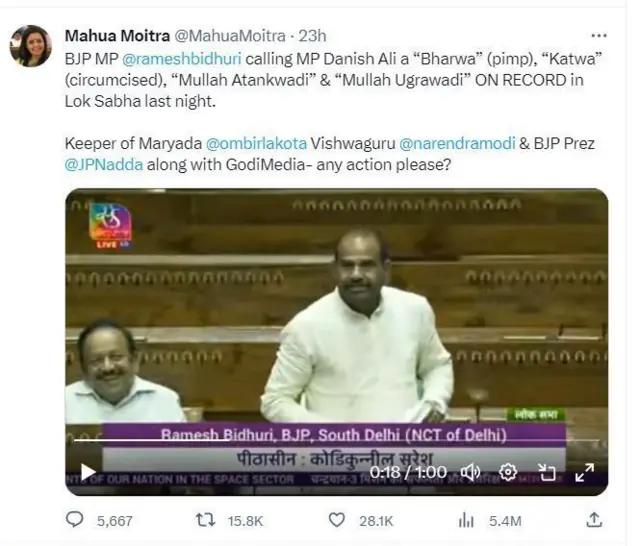Open the @ombirlakota mention link

click(x=256, y=143)
